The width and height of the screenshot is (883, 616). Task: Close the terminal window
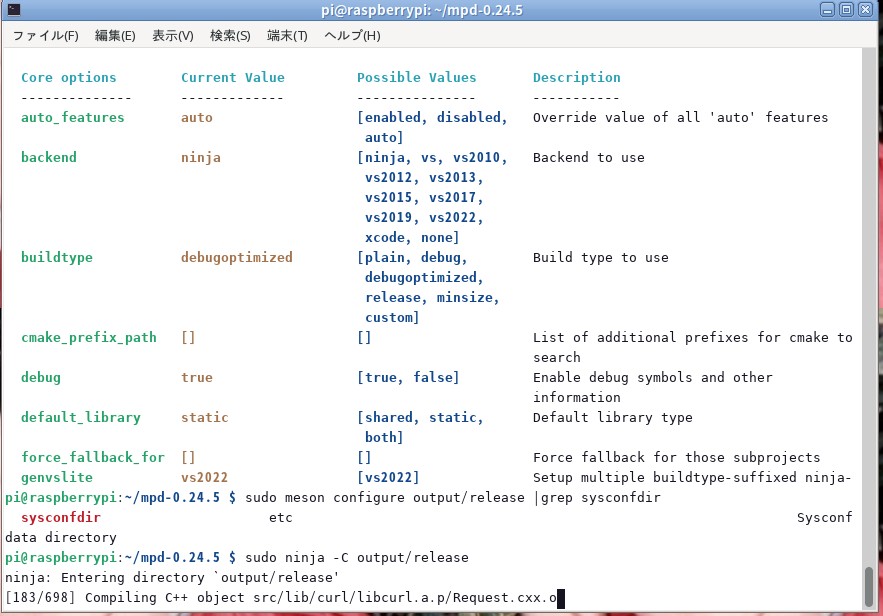(867, 10)
